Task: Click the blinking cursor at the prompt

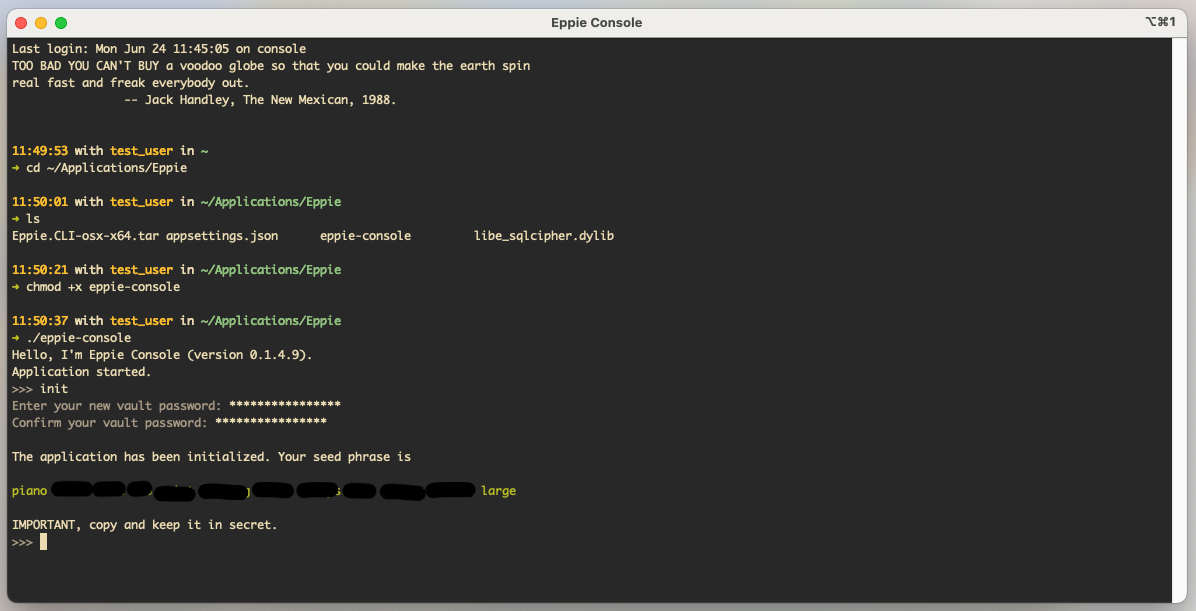Action: (x=43, y=542)
